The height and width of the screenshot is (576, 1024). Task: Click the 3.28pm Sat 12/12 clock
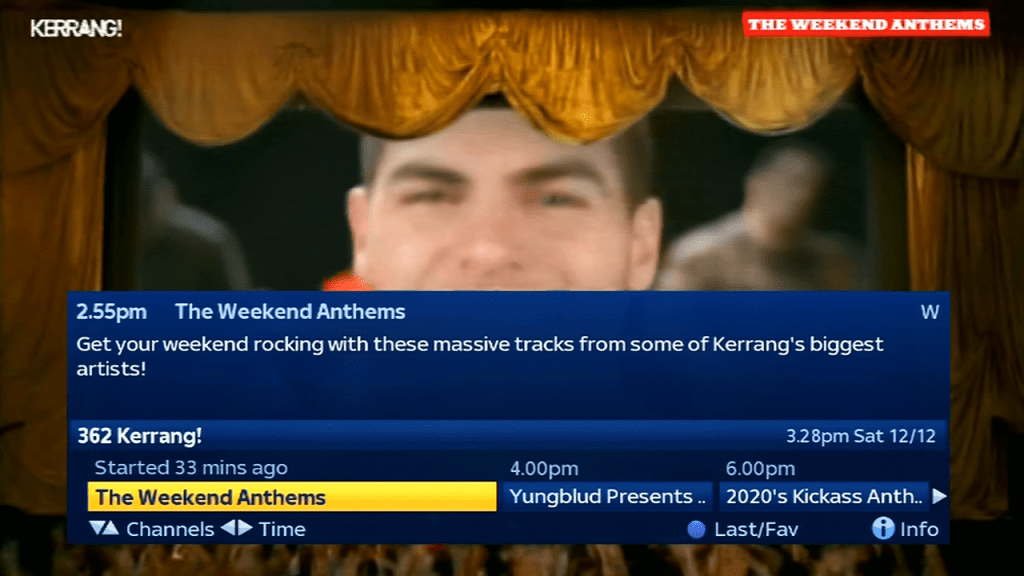pos(861,436)
